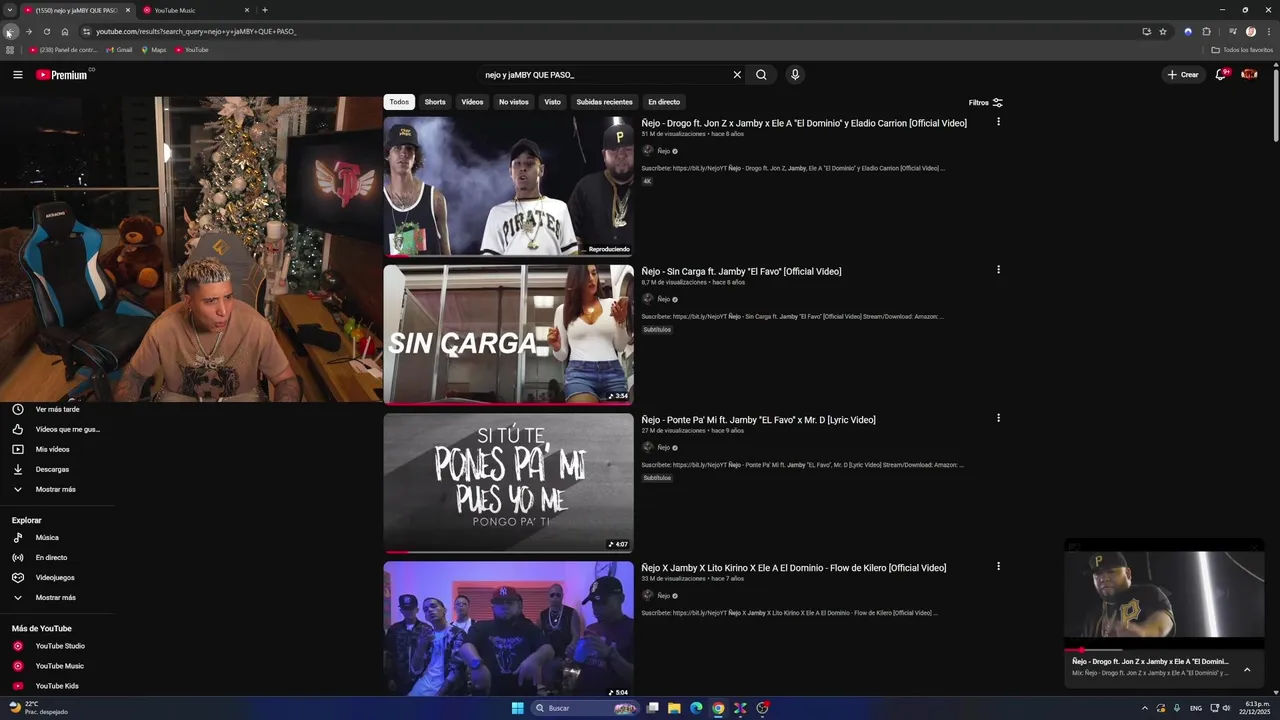Open options menu for Ponte Pa' Mi video
Viewport: 1280px width, 720px height.
(998, 418)
